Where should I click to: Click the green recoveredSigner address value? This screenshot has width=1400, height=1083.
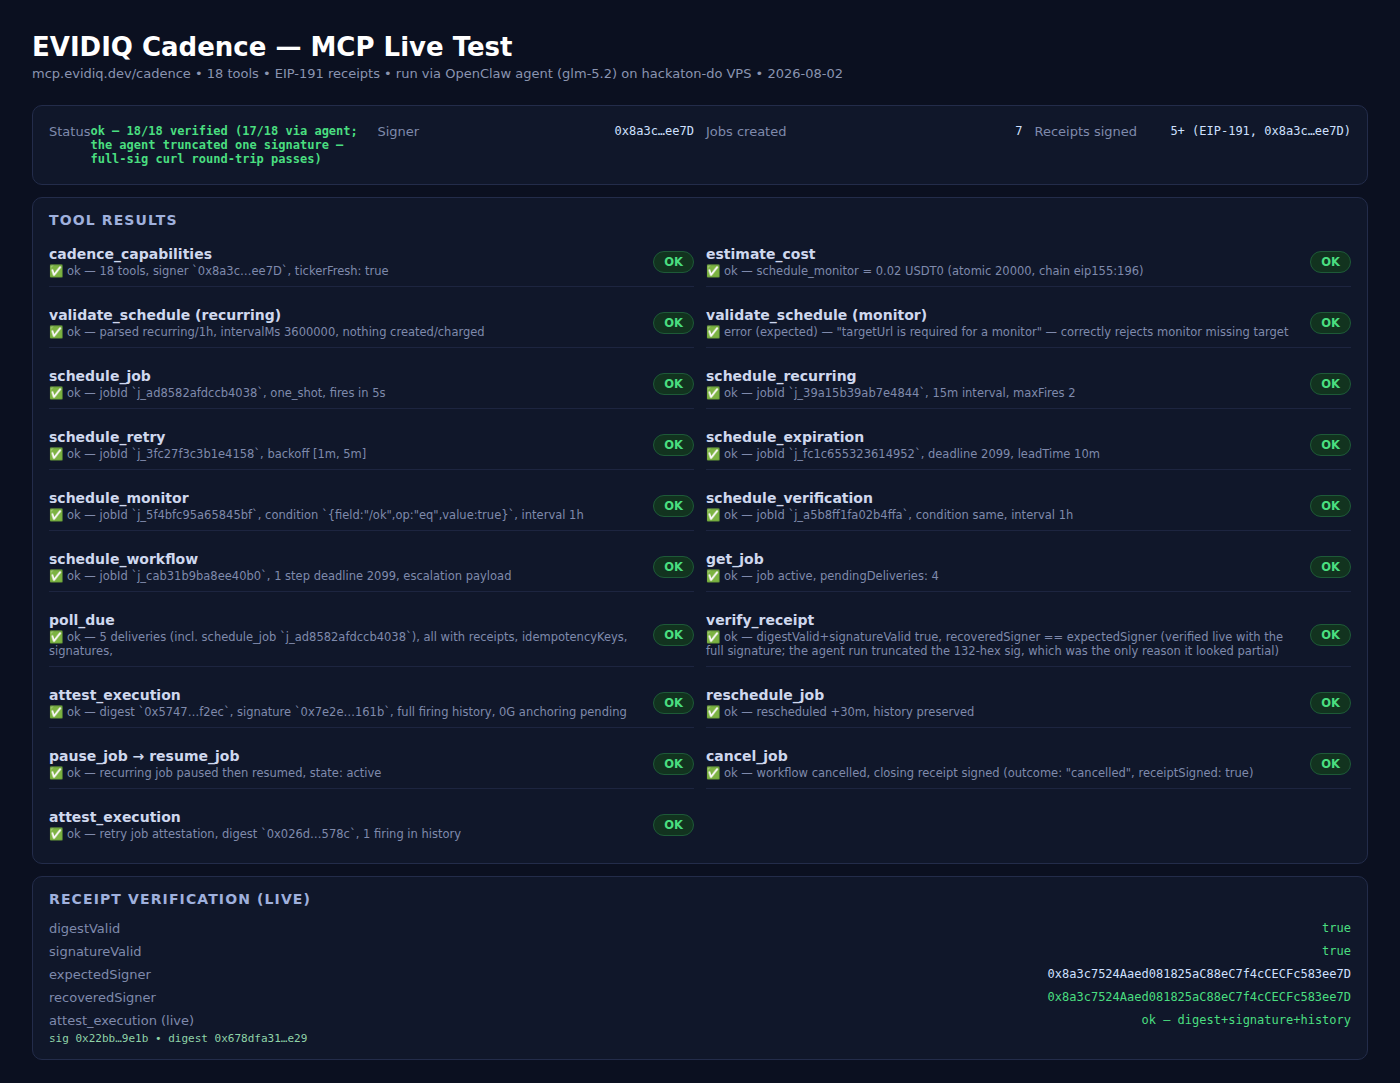point(1199,997)
